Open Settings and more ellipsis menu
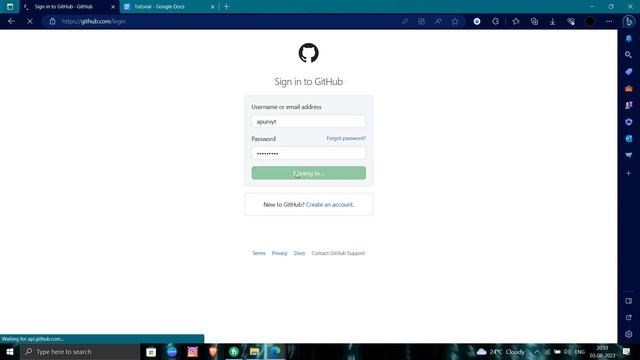 point(609,21)
